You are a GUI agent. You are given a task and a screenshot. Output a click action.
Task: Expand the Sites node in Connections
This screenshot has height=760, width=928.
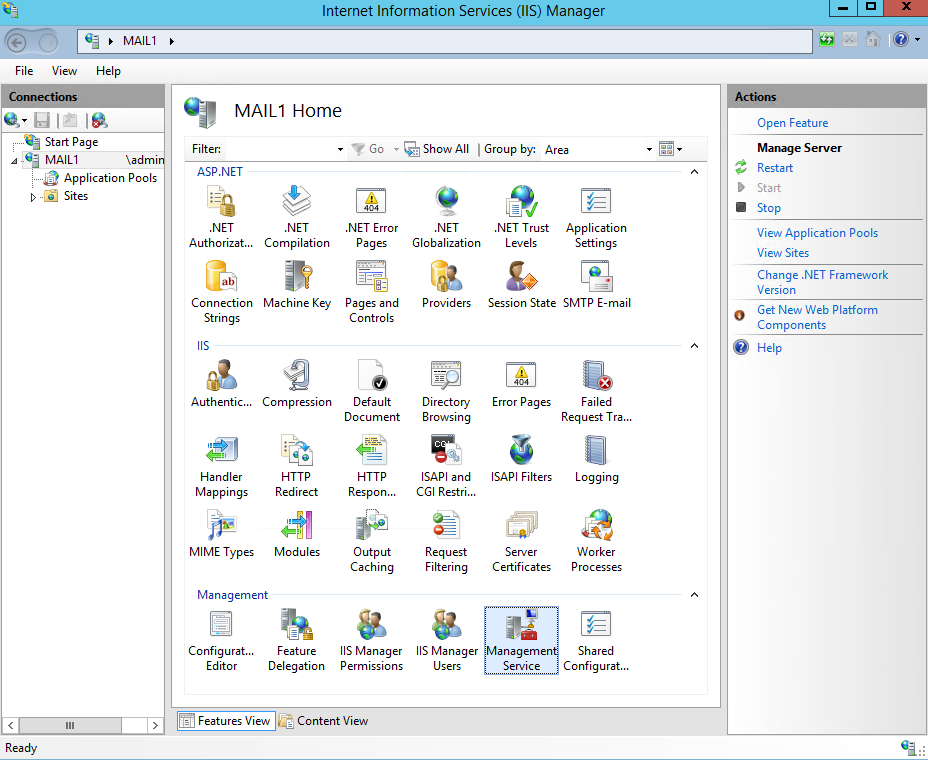pyautogui.click(x=31, y=196)
